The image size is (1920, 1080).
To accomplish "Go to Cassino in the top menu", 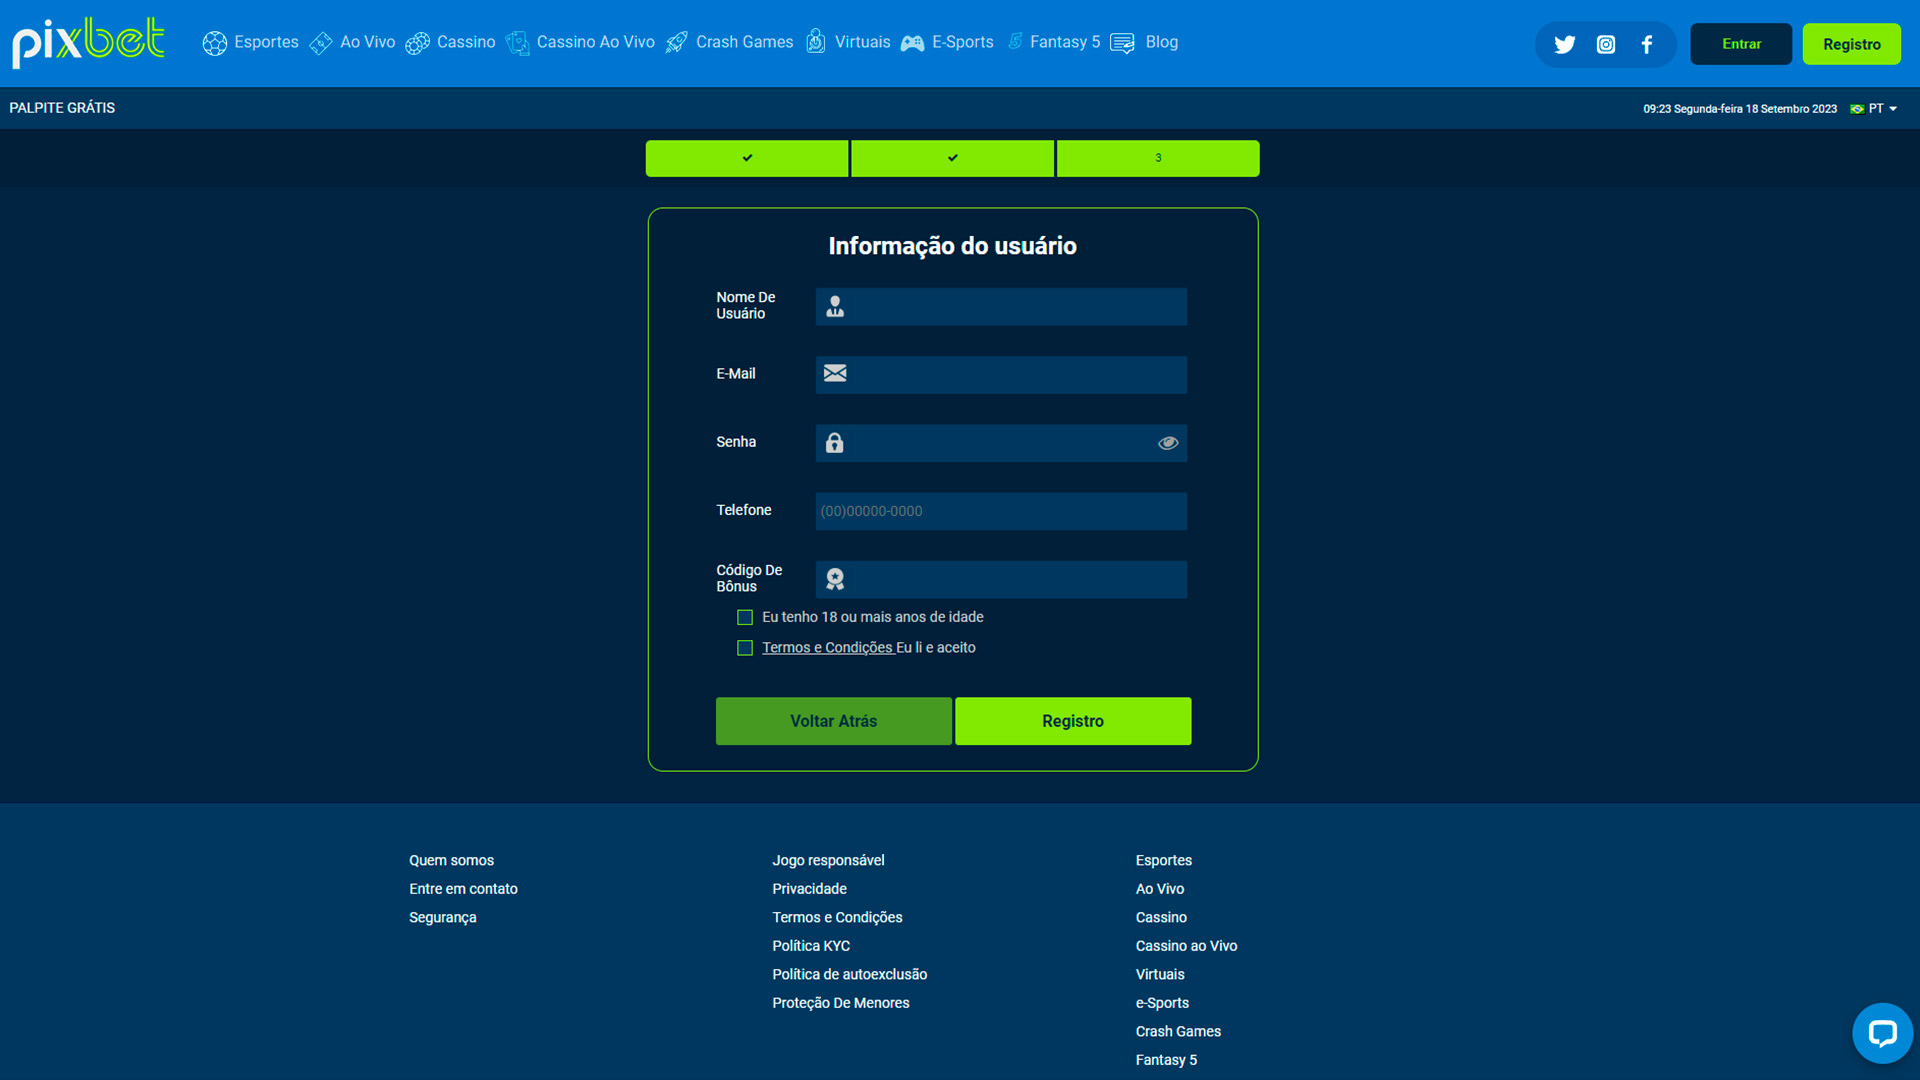I will [466, 42].
